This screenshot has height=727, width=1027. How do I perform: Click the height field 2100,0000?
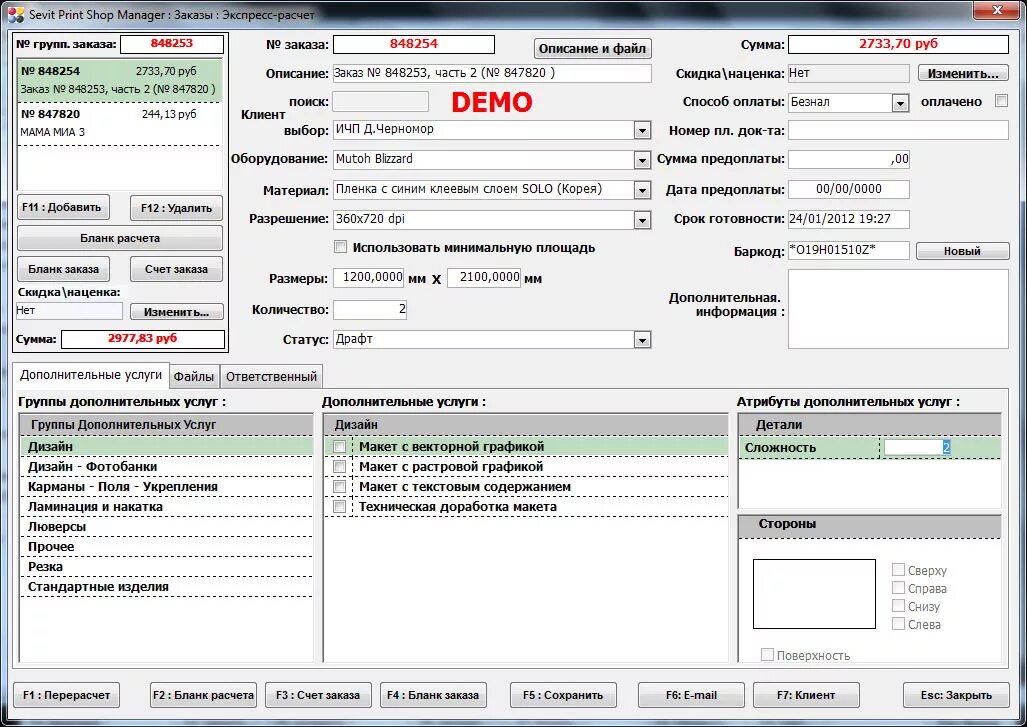[x=484, y=278]
